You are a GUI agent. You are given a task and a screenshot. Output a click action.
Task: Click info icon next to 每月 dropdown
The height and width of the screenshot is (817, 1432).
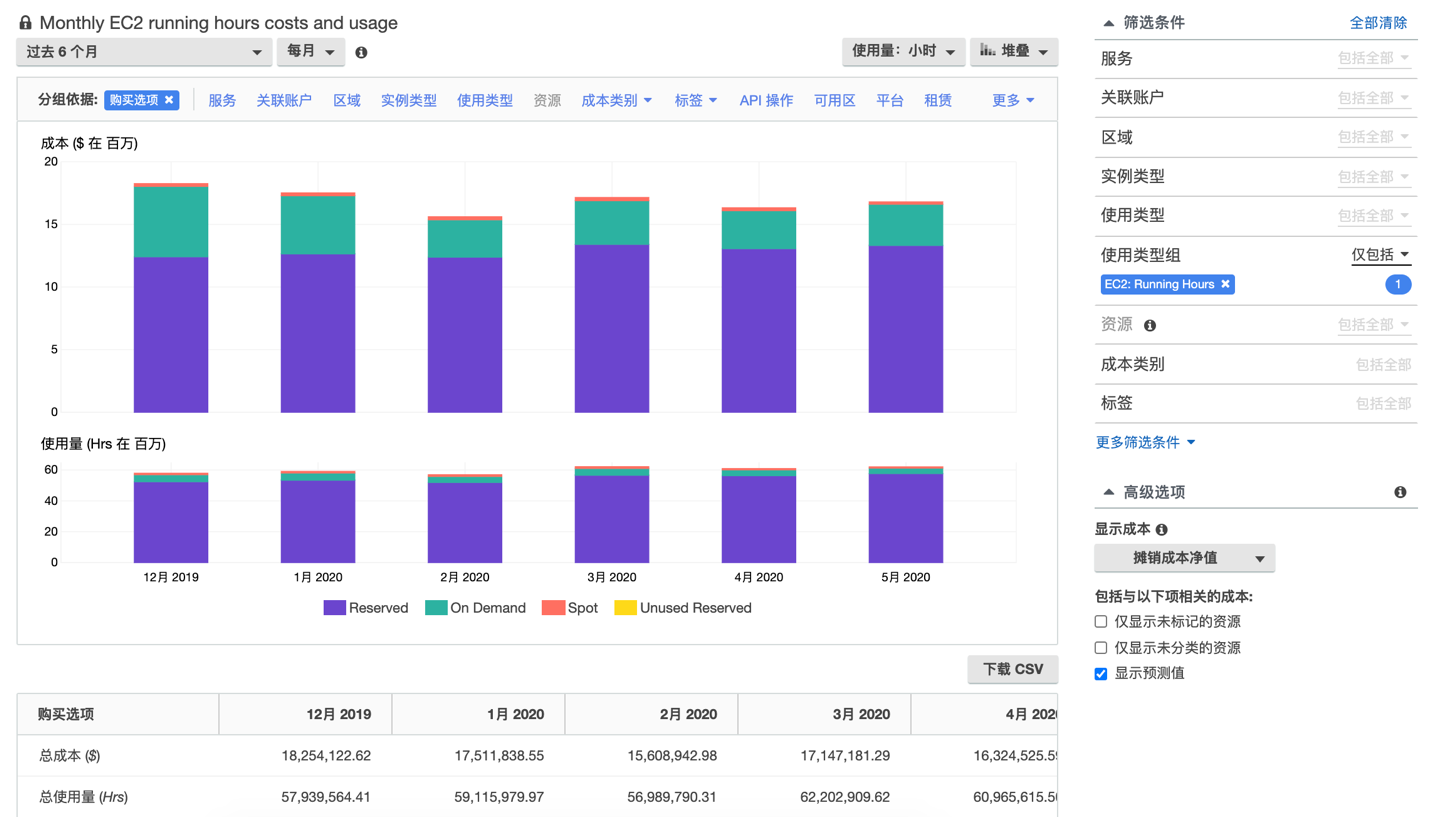[361, 52]
